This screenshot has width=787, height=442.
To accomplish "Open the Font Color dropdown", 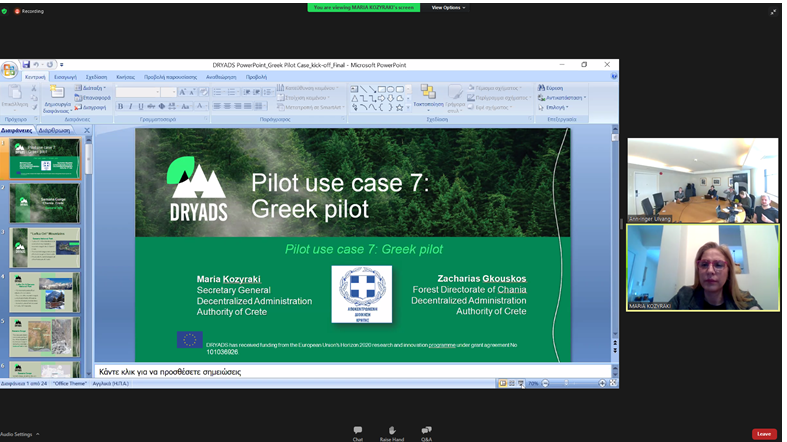I will tap(201, 106).
